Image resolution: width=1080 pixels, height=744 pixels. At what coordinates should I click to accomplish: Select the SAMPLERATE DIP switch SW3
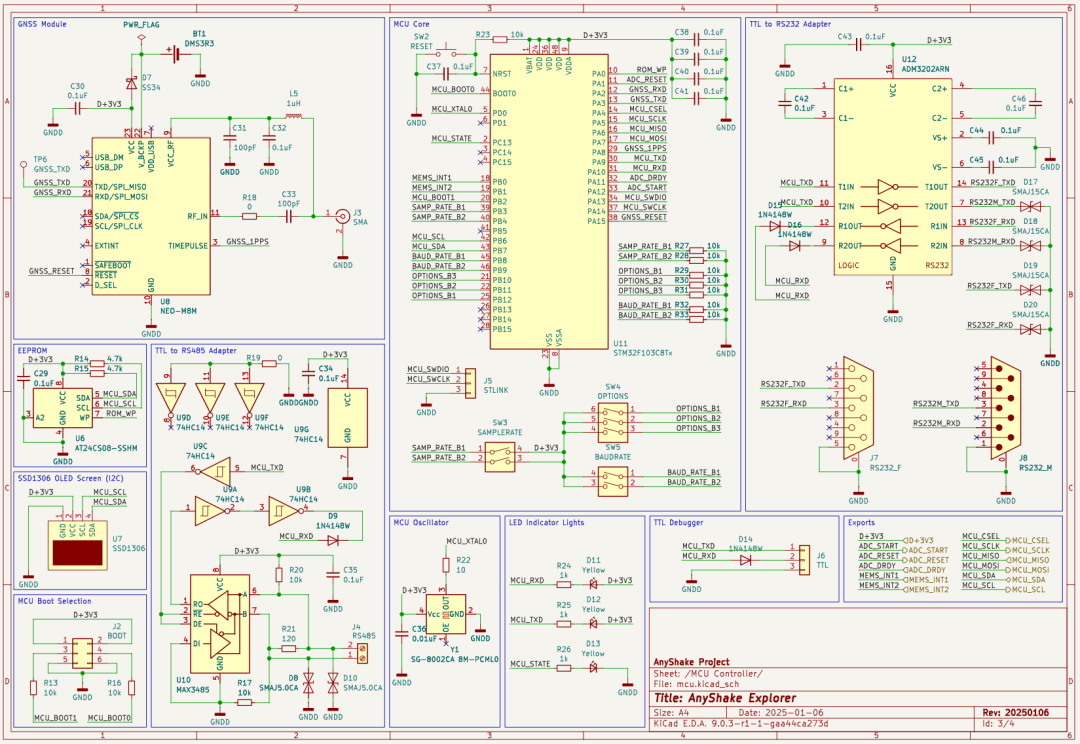point(500,457)
